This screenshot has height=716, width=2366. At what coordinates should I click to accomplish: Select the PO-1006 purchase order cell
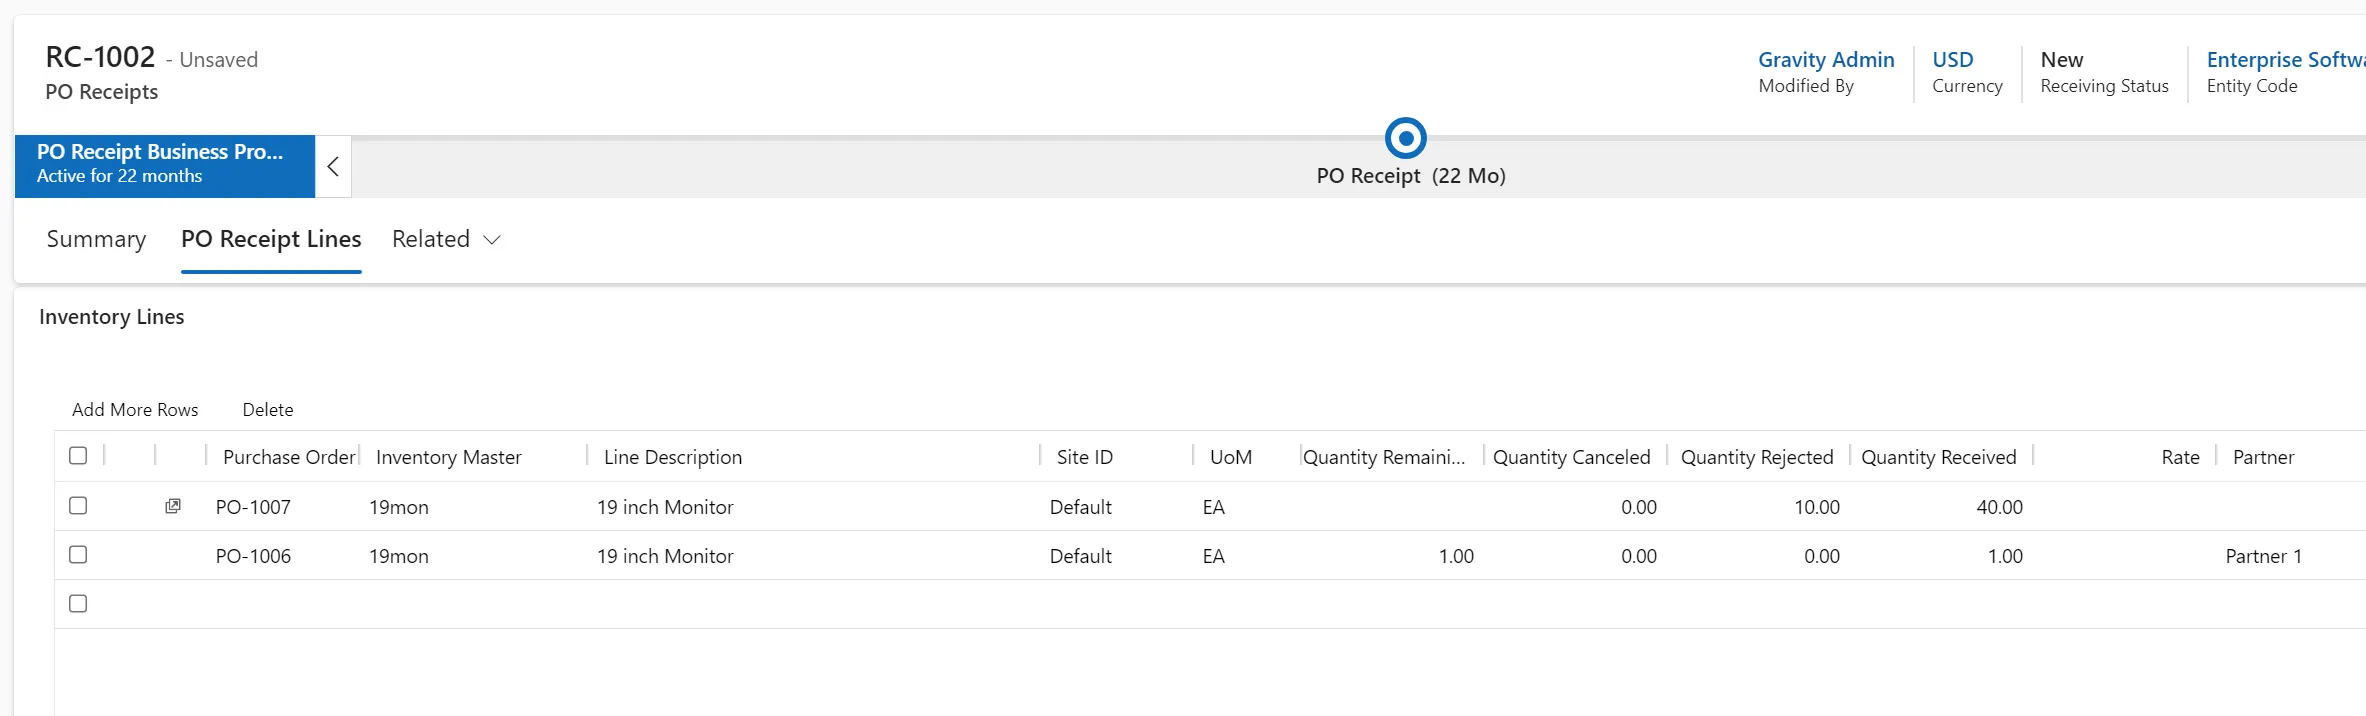coord(253,556)
